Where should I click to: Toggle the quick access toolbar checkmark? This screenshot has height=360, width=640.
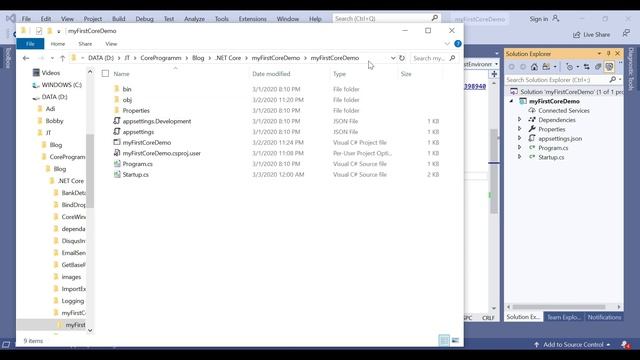(x=39, y=31)
